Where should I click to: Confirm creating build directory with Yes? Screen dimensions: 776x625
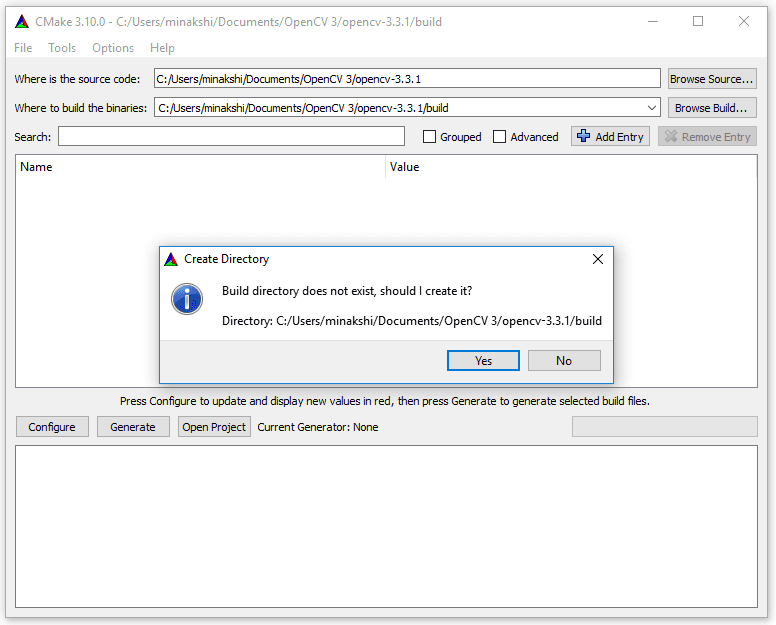[x=483, y=361]
